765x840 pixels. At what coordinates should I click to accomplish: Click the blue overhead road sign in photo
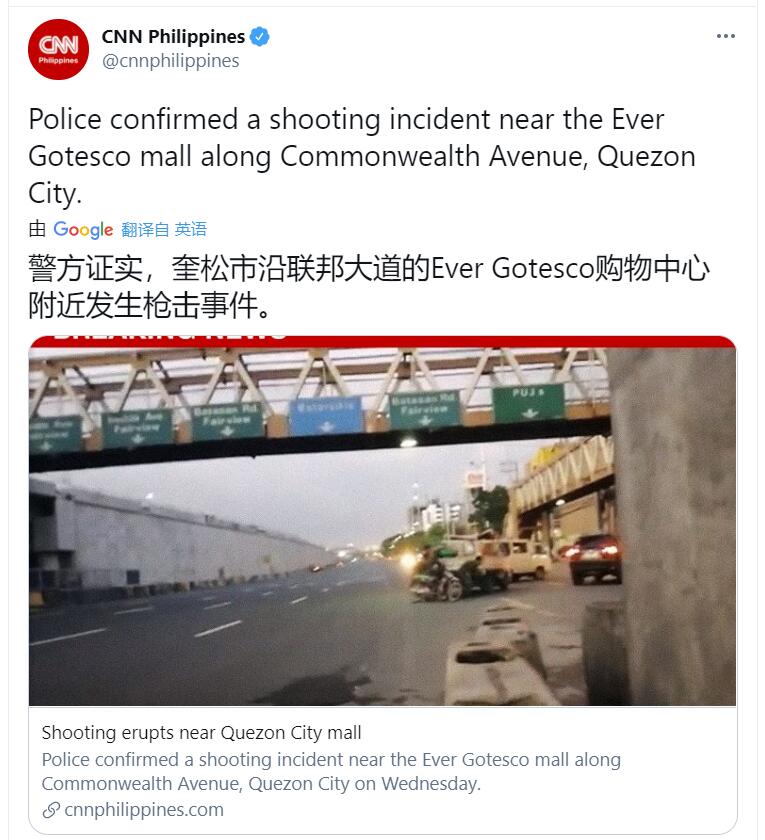[326, 416]
